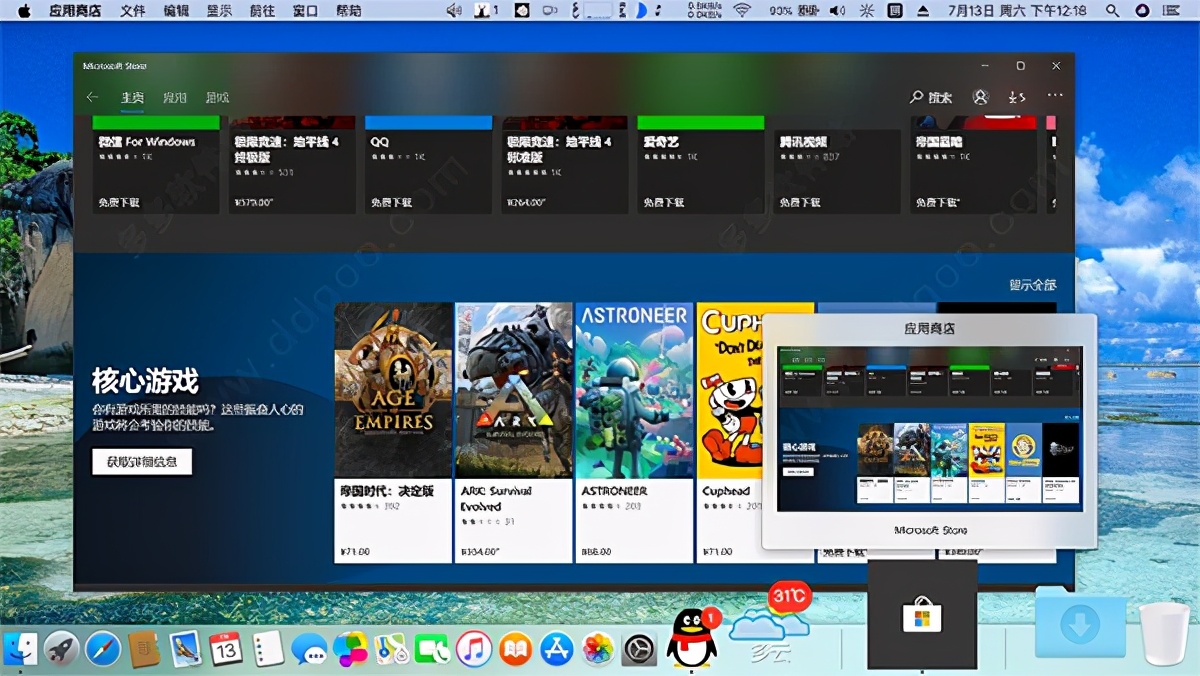The width and height of the screenshot is (1200, 676).
Task: Open Safari from the dock
Action: click(99, 649)
